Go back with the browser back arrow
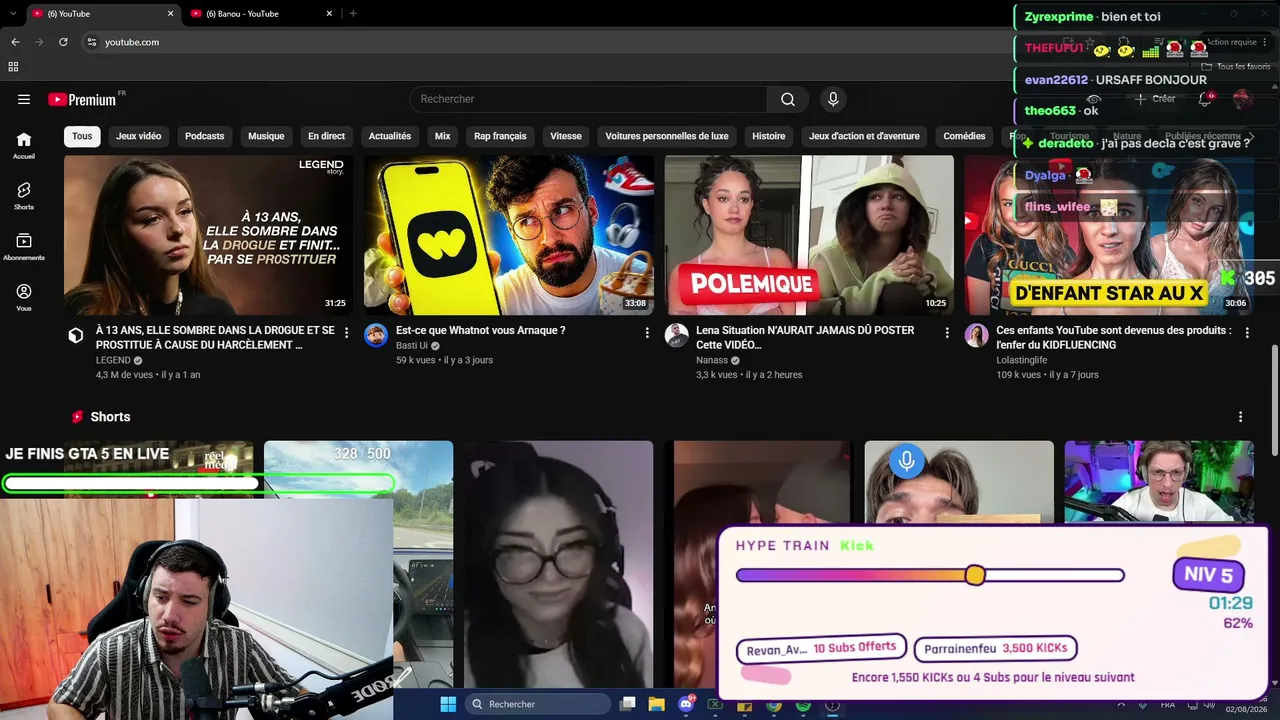 [x=15, y=42]
